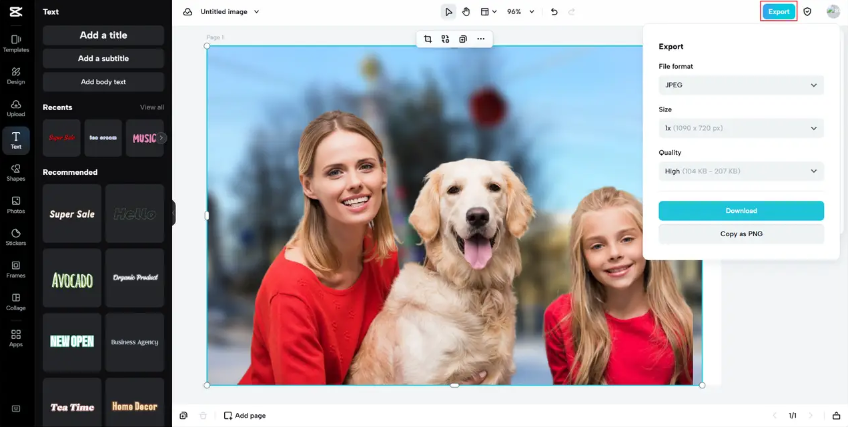Image resolution: width=848 pixels, height=427 pixels.
Task: Choose the Hello text preset
Action: point(135,214)
